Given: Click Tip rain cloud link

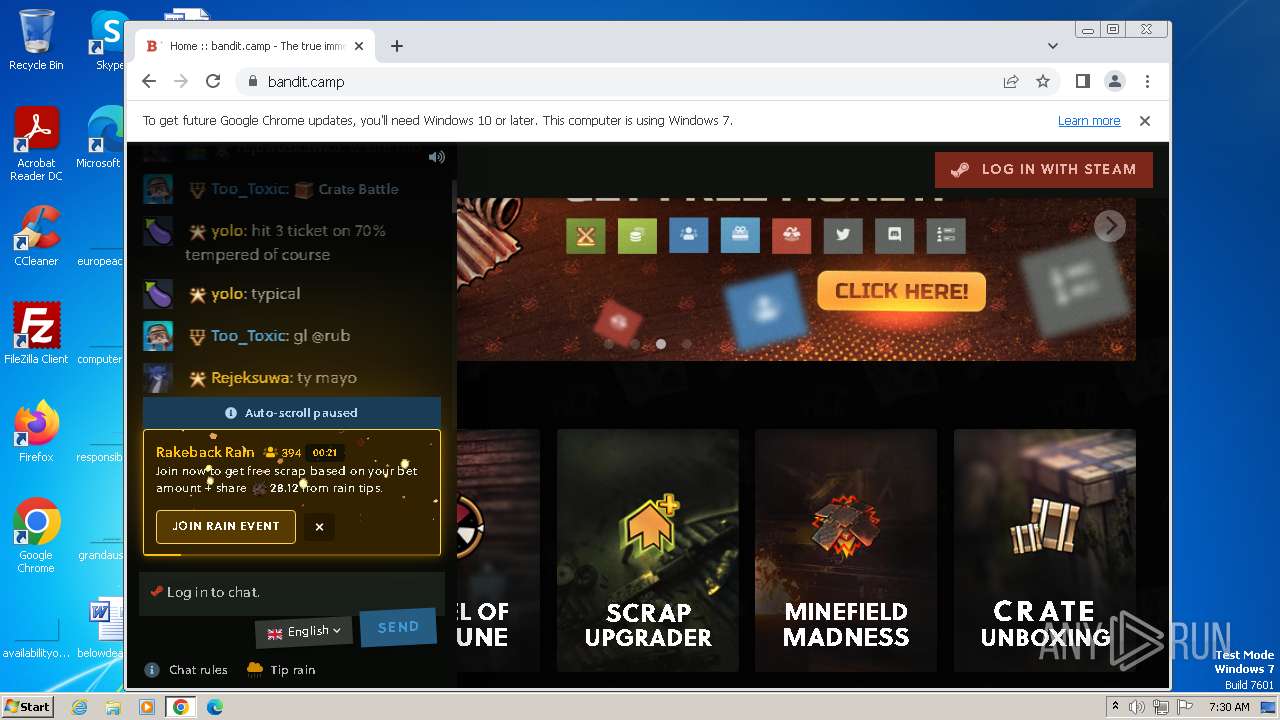Looking at the screenshot, I should pyautogui.click(x=281, y=669).
